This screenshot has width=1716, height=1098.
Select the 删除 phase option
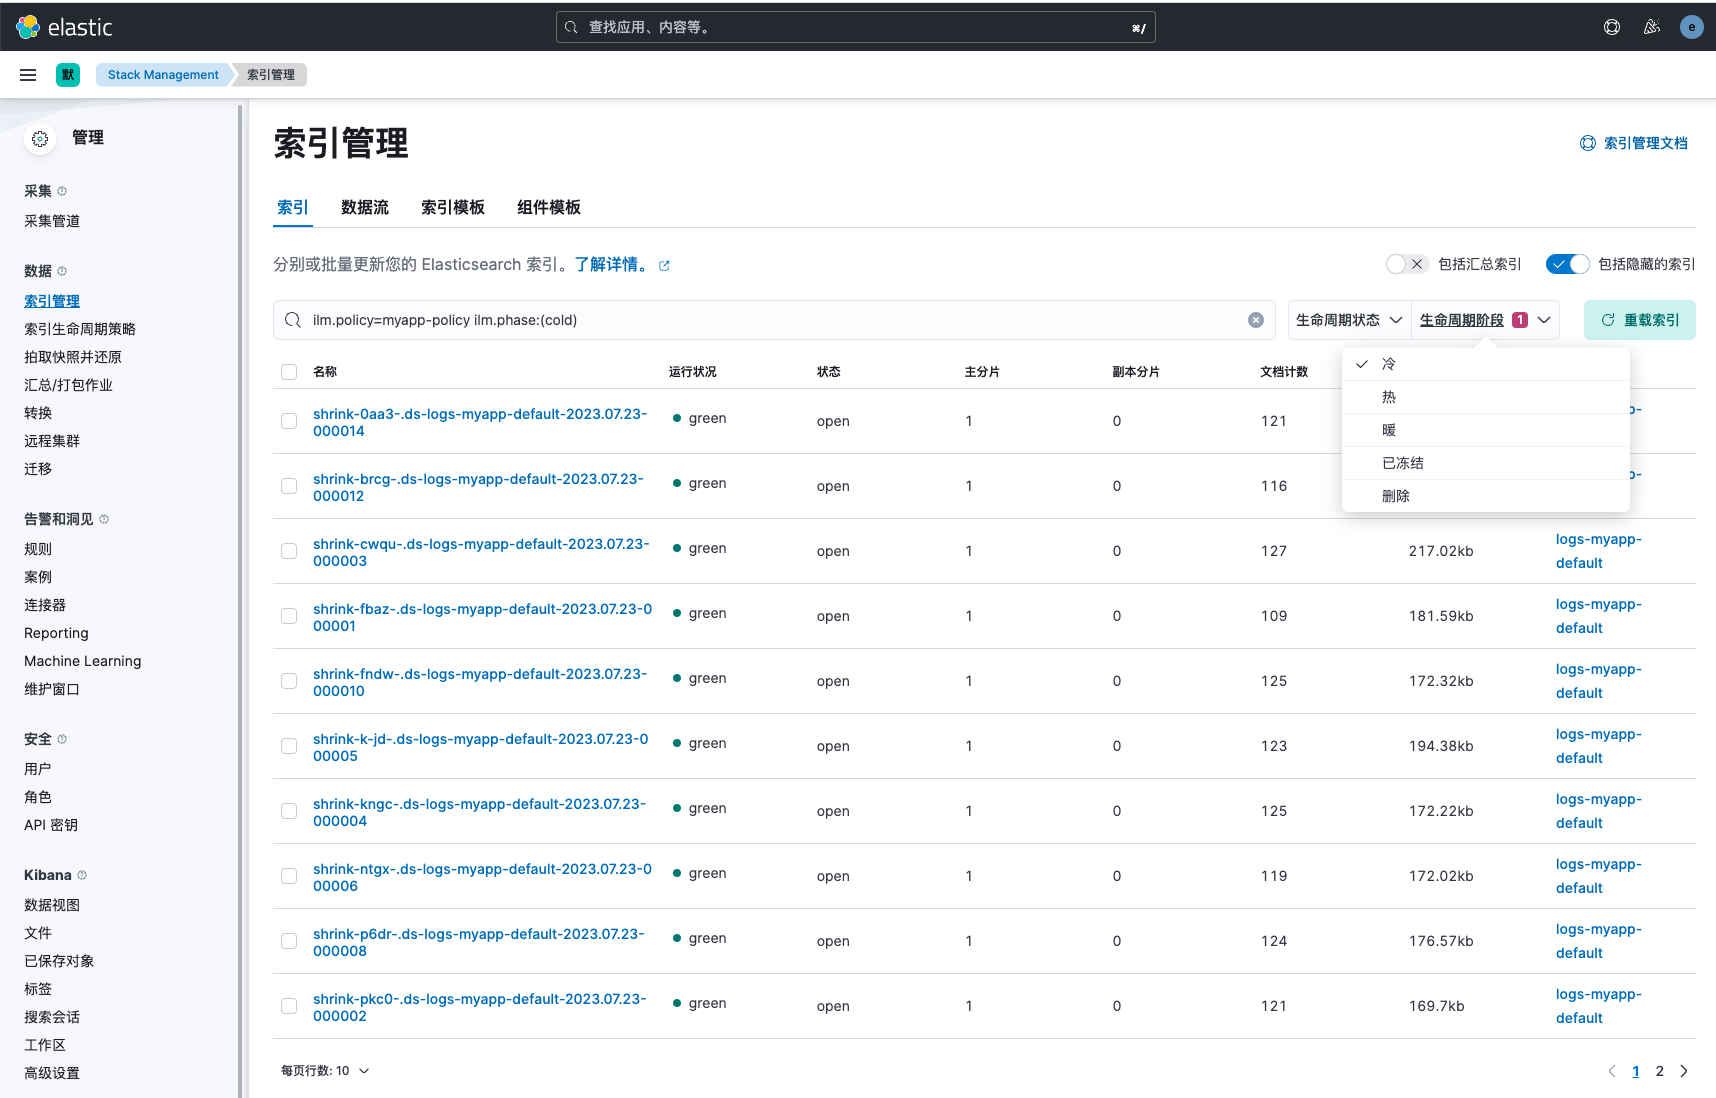[1486, 496]
